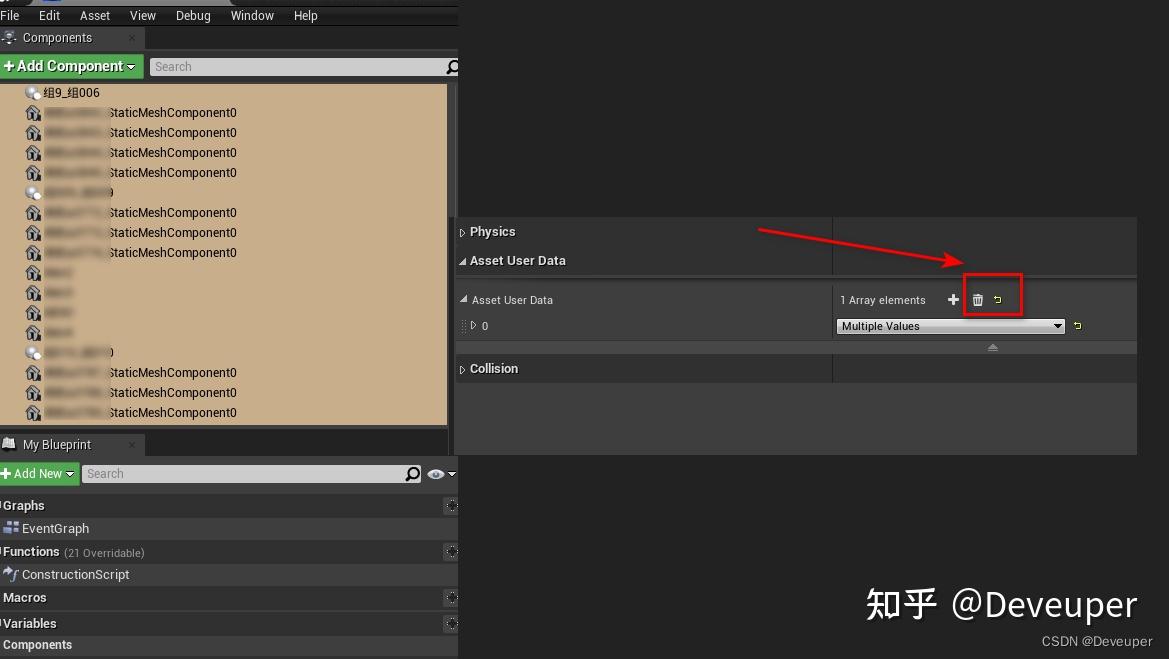Reset Asset User Data array to default

(x=996, y=299)
